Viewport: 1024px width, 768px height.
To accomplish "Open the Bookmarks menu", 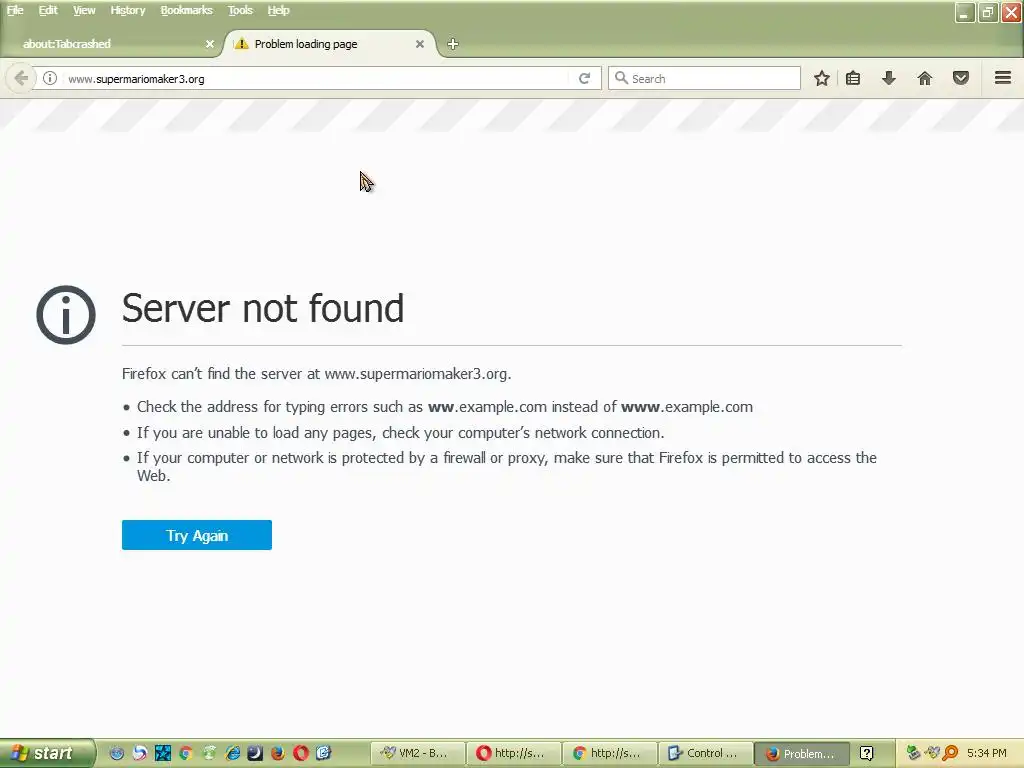I will 186,10.
